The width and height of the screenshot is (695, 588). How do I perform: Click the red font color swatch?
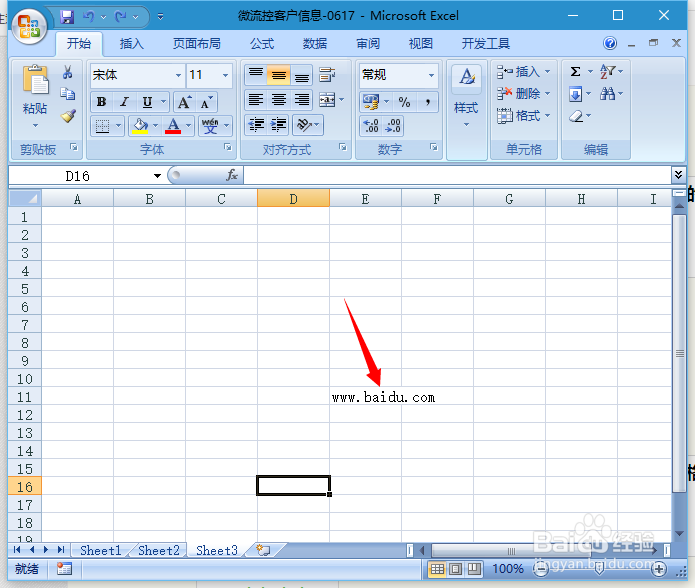click(173, 126)
